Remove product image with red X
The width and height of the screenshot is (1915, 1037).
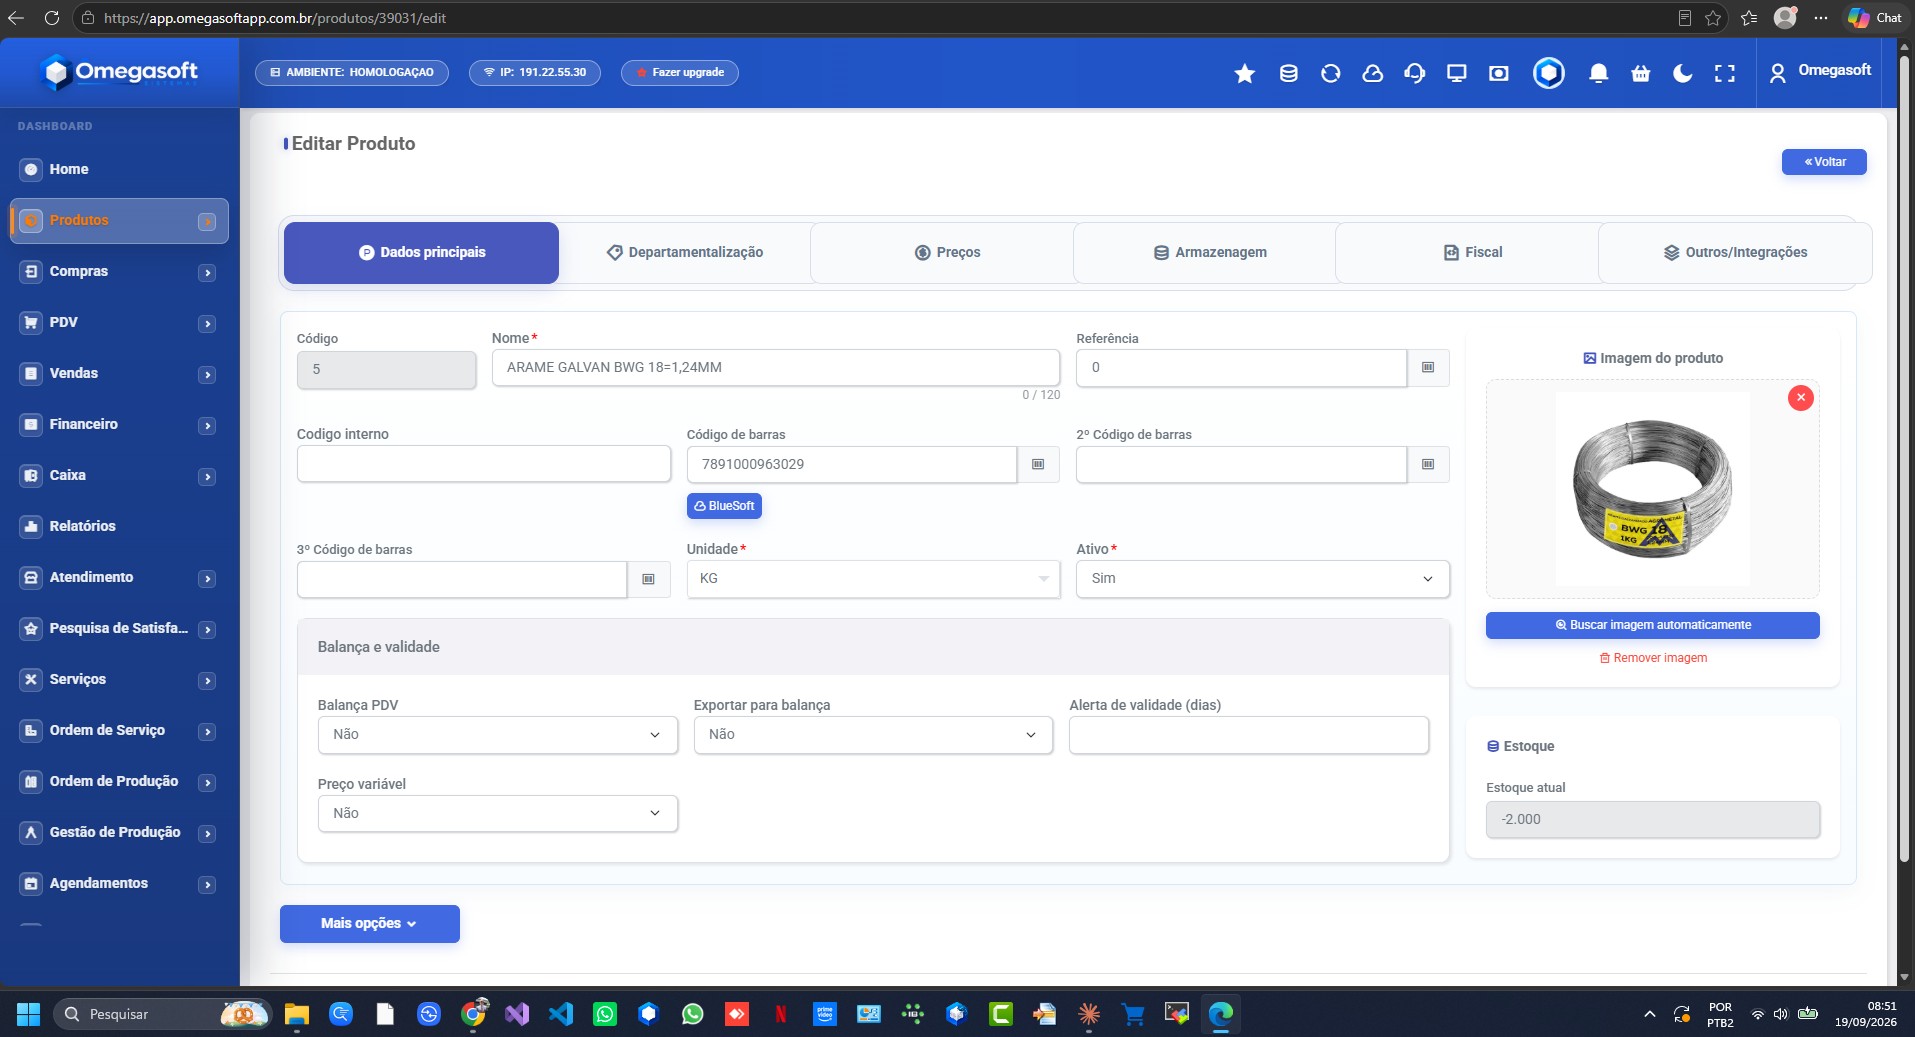1801,398
